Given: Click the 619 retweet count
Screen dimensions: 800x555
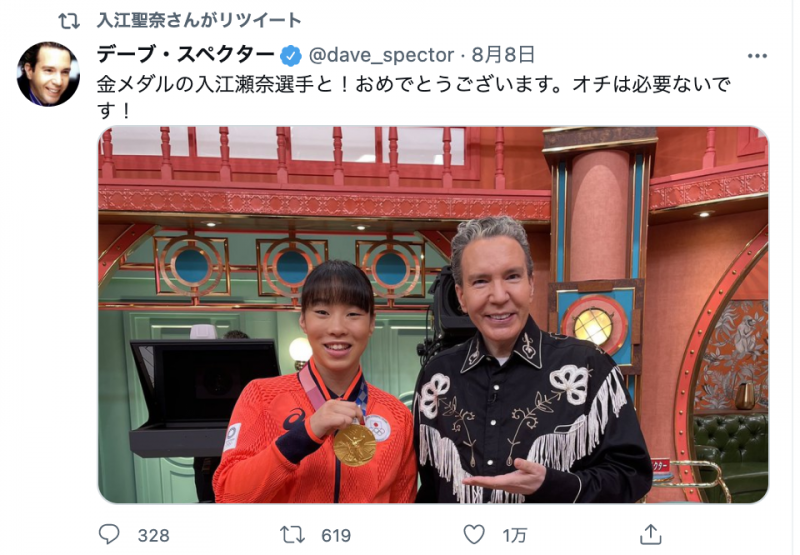Looking at the screenshot, I should [x=336, y=536].
